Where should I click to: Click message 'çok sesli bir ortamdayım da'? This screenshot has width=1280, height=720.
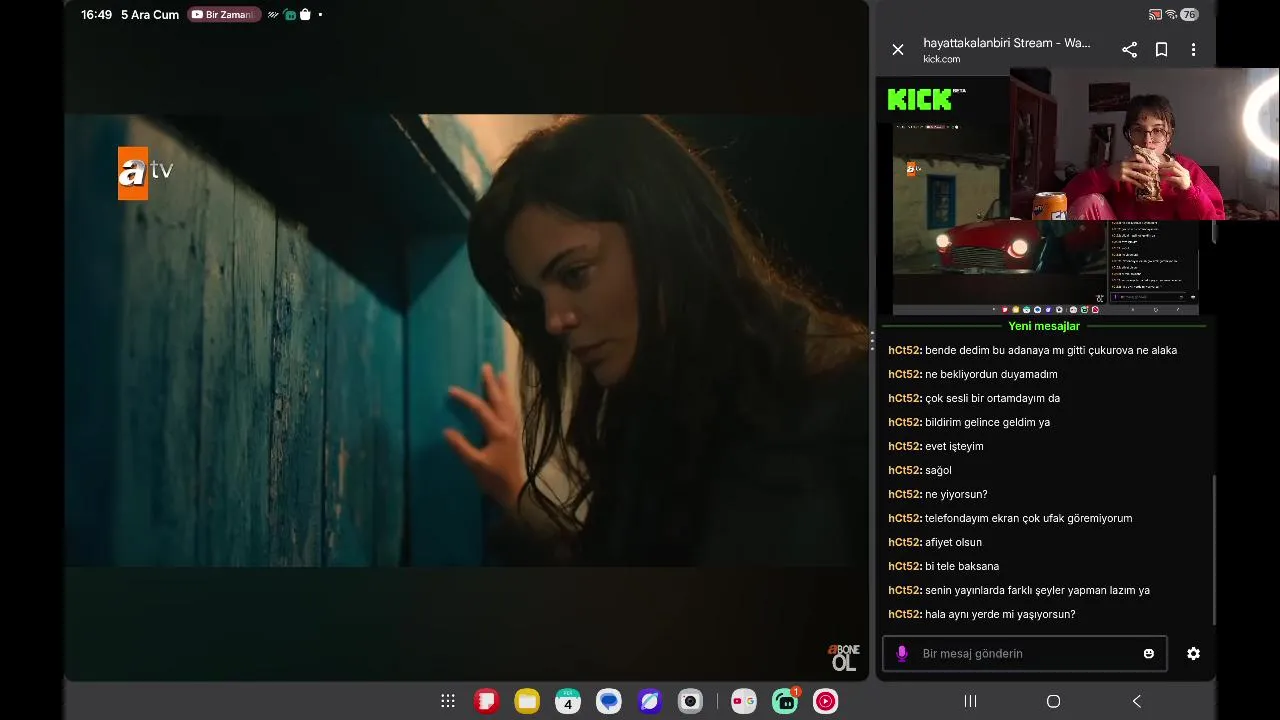pos(992,398)
